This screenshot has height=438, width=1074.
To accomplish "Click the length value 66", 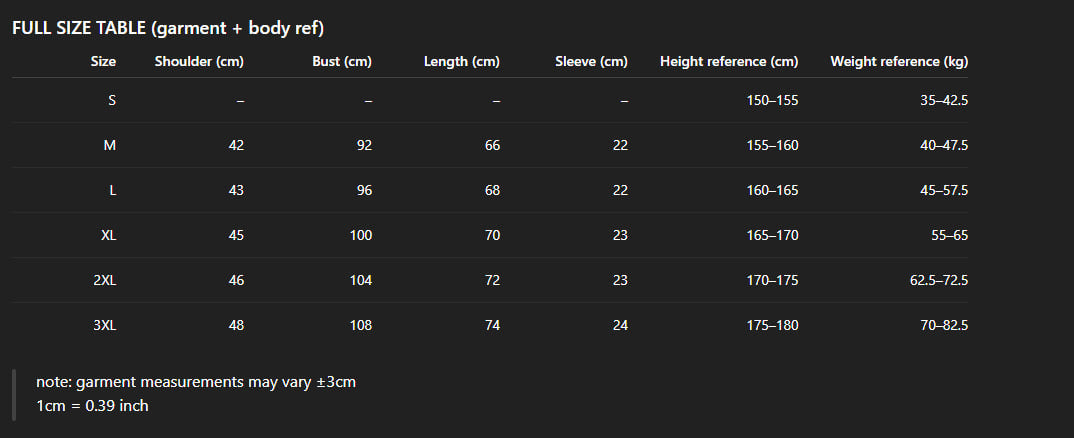I will (x=492, y=145).
